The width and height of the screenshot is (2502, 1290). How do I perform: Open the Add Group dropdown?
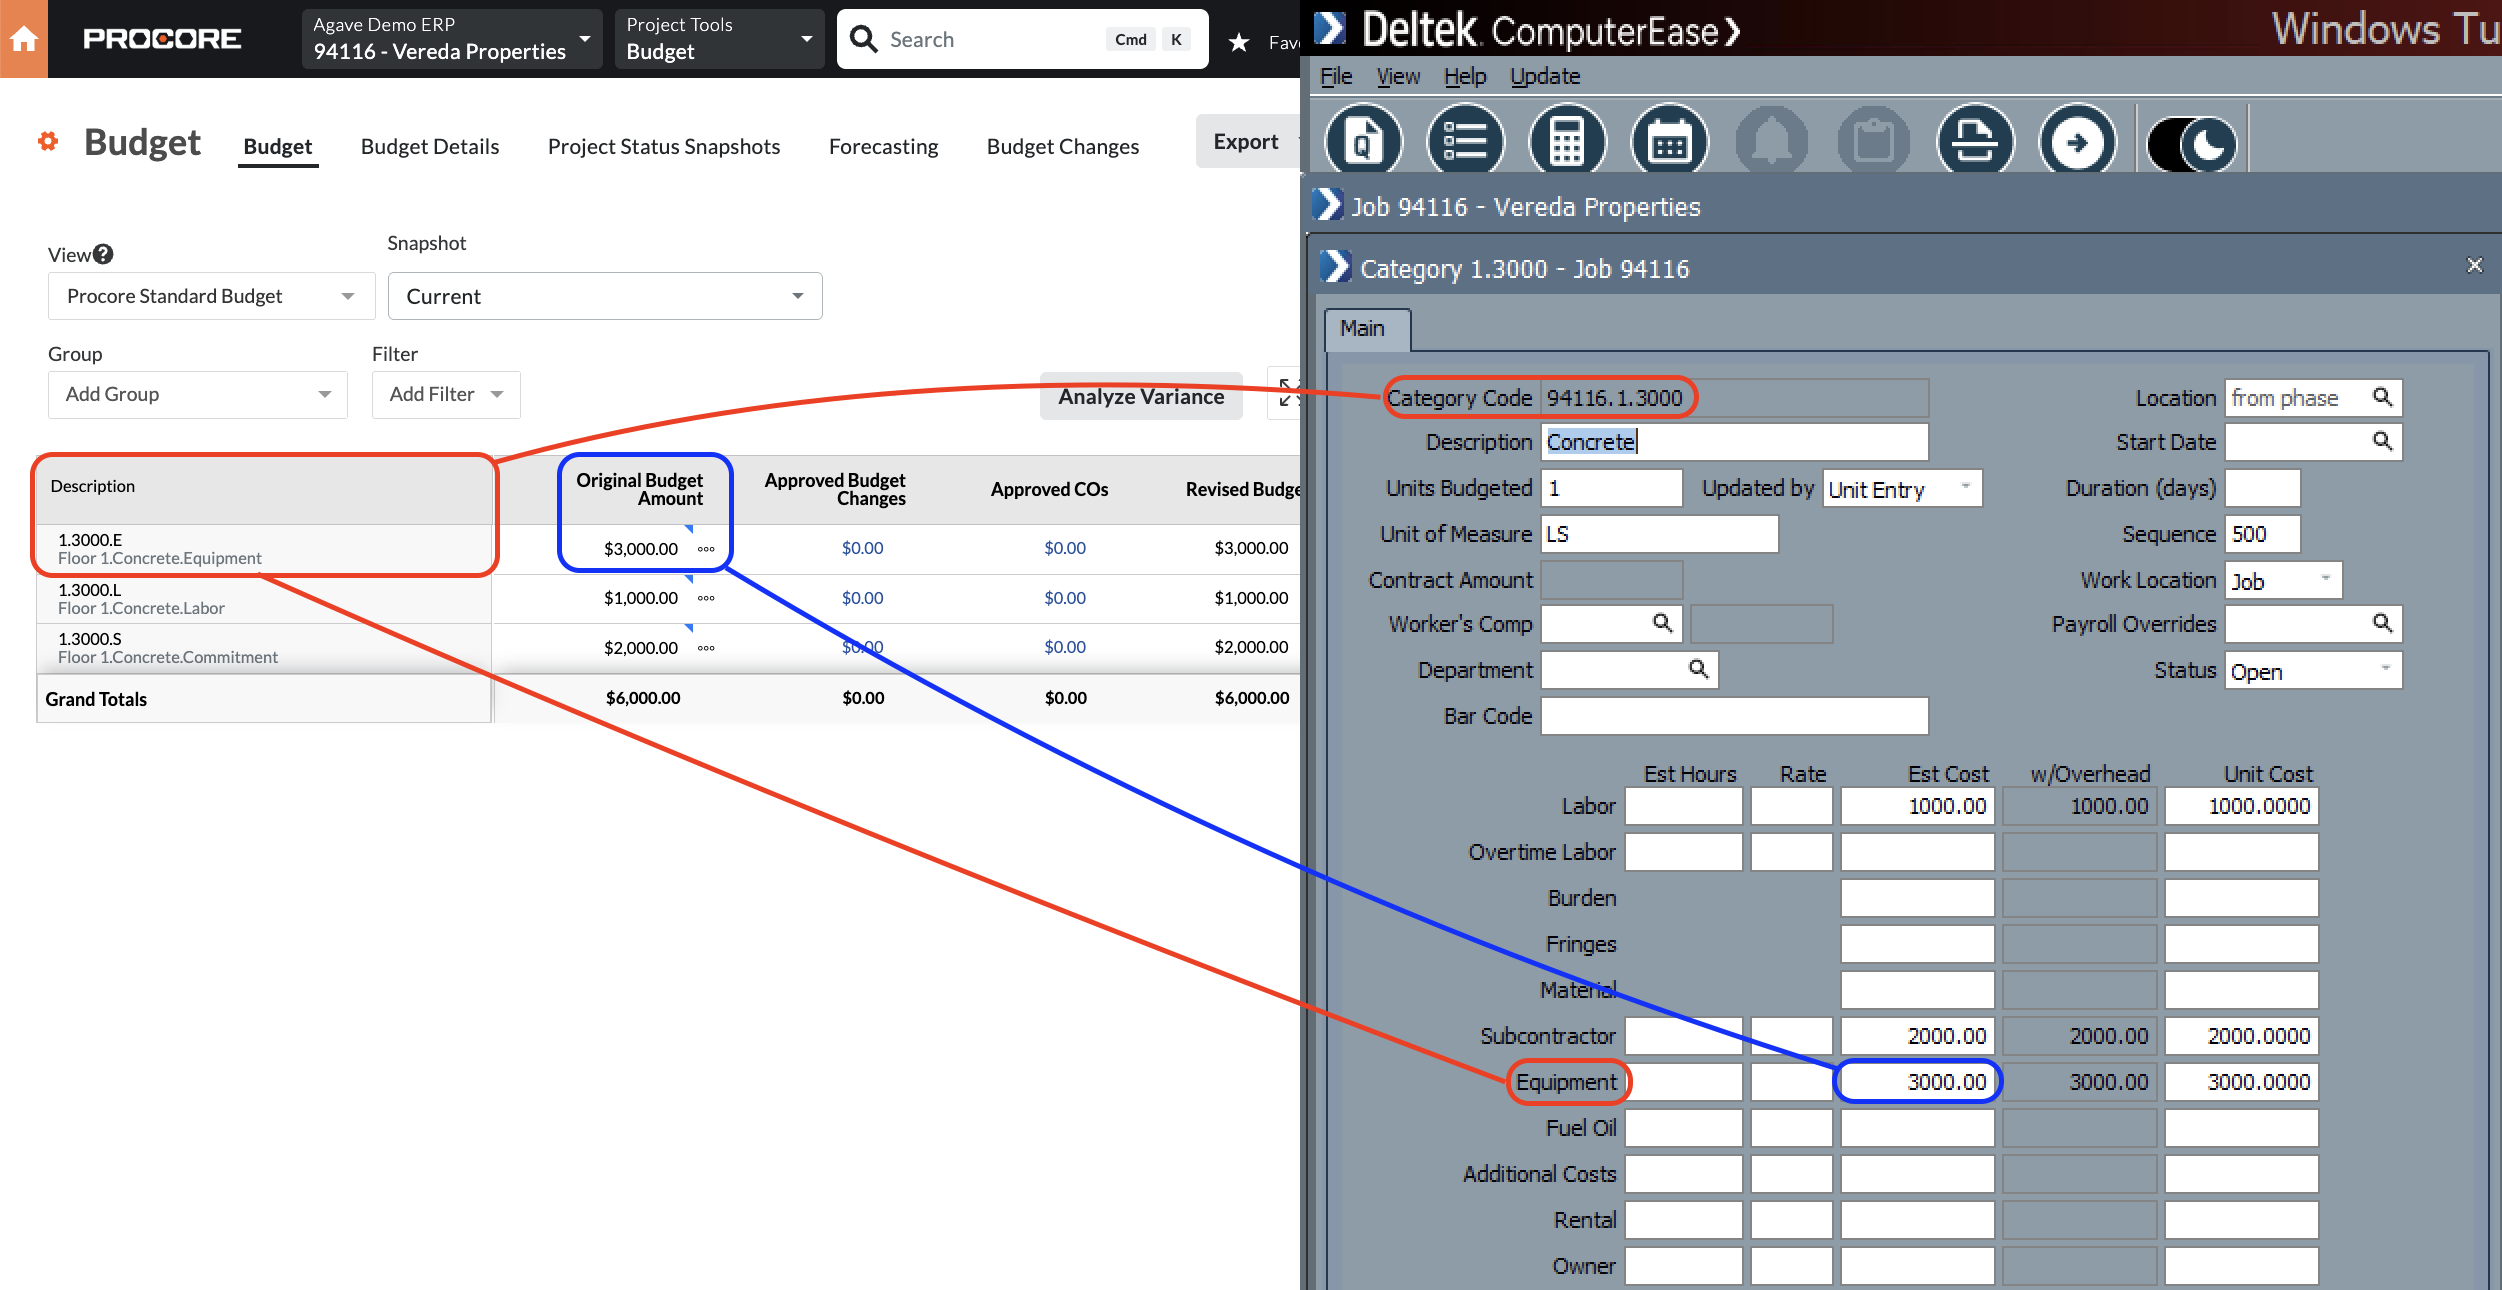coord(198,394)
